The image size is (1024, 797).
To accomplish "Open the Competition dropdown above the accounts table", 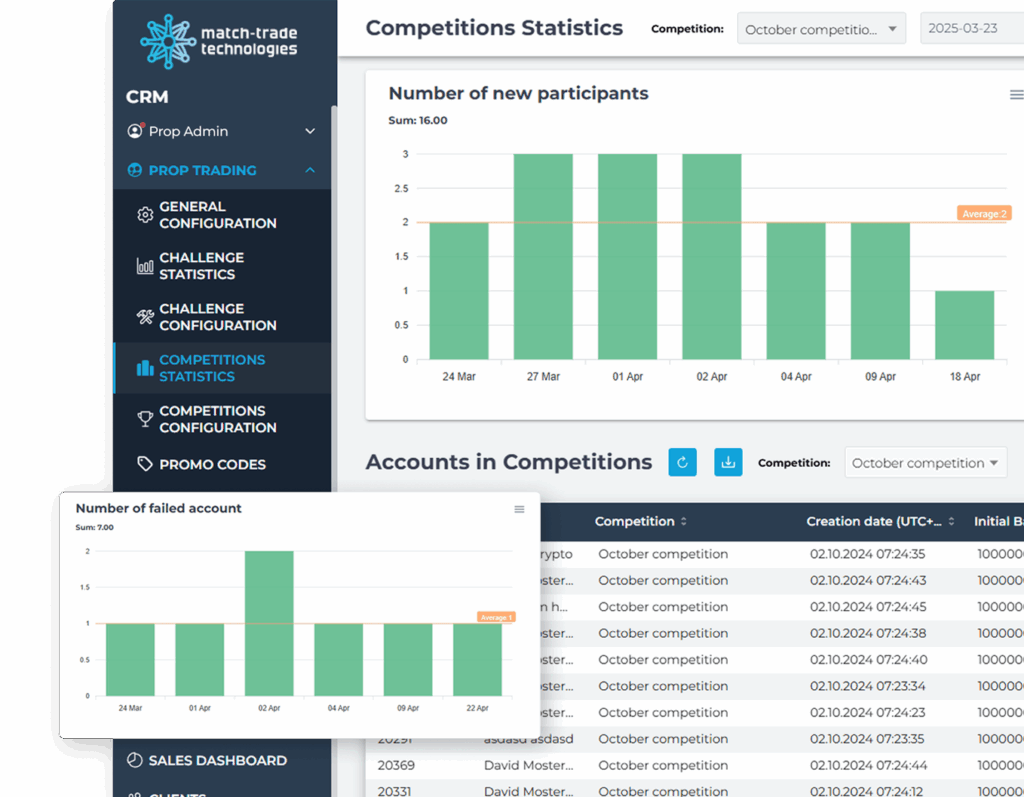I will tap(925, 462).
